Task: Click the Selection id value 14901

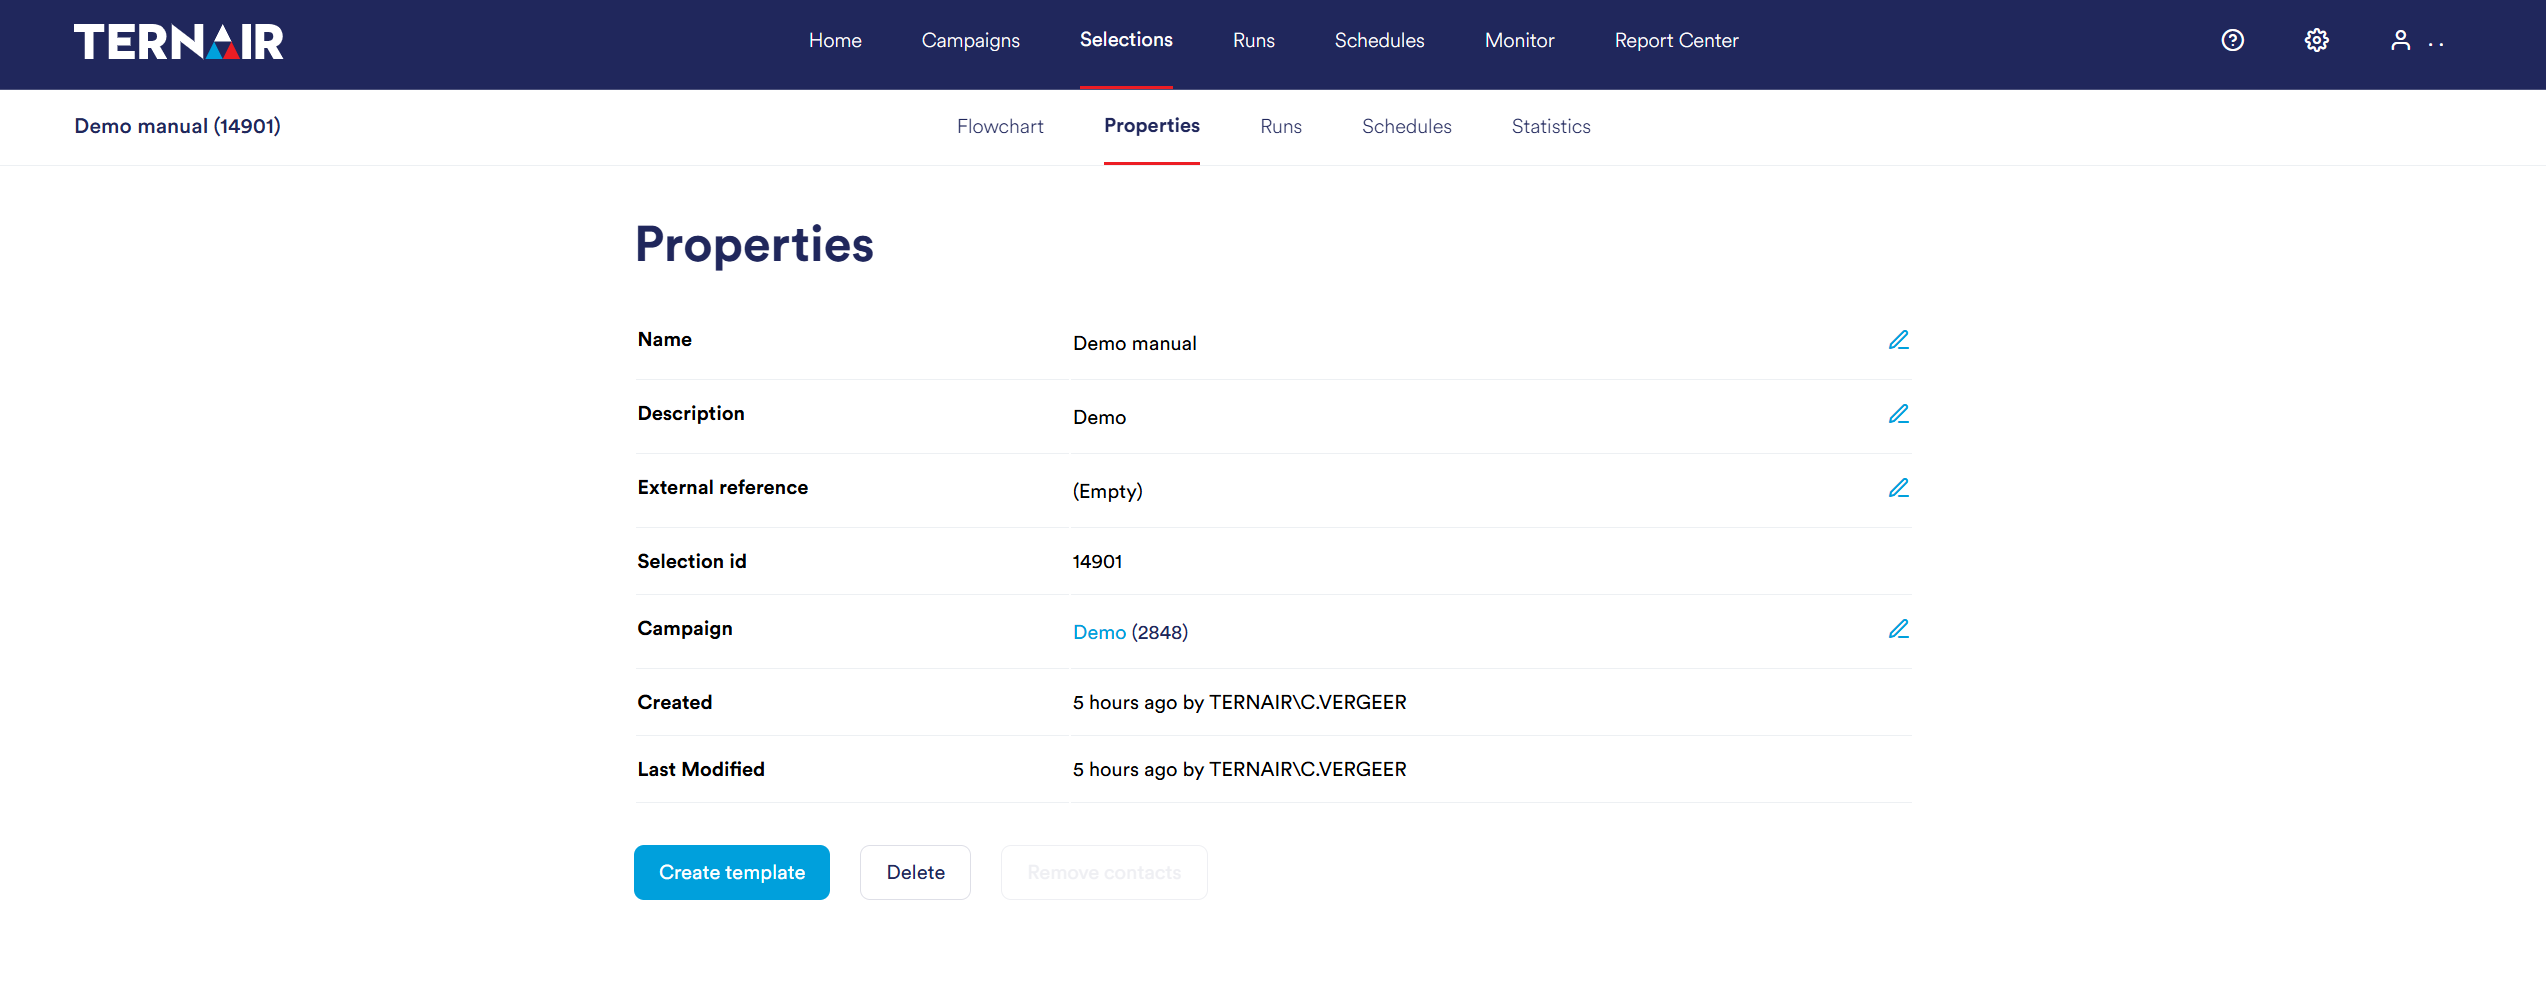Action: click(x=1098, y=562)
